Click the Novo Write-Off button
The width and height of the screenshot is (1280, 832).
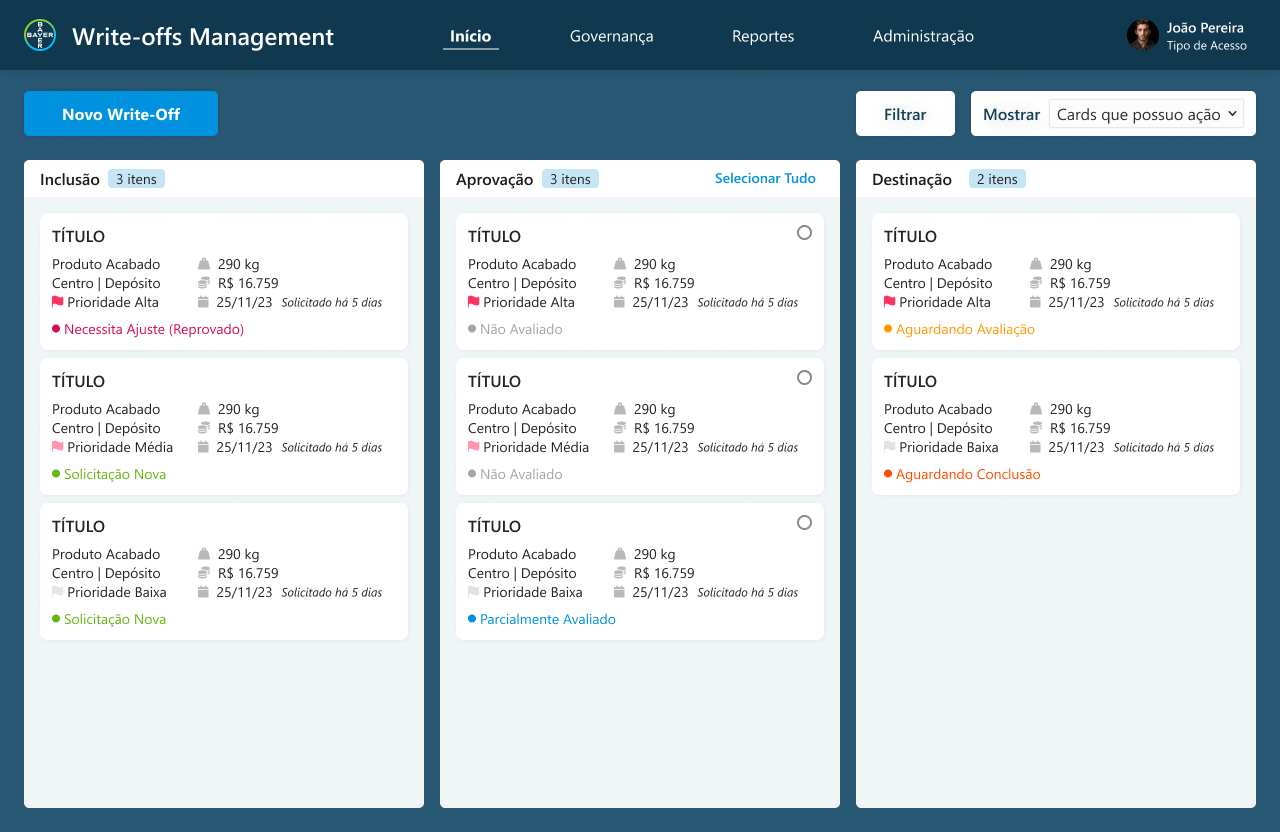(x=121, y=114)
